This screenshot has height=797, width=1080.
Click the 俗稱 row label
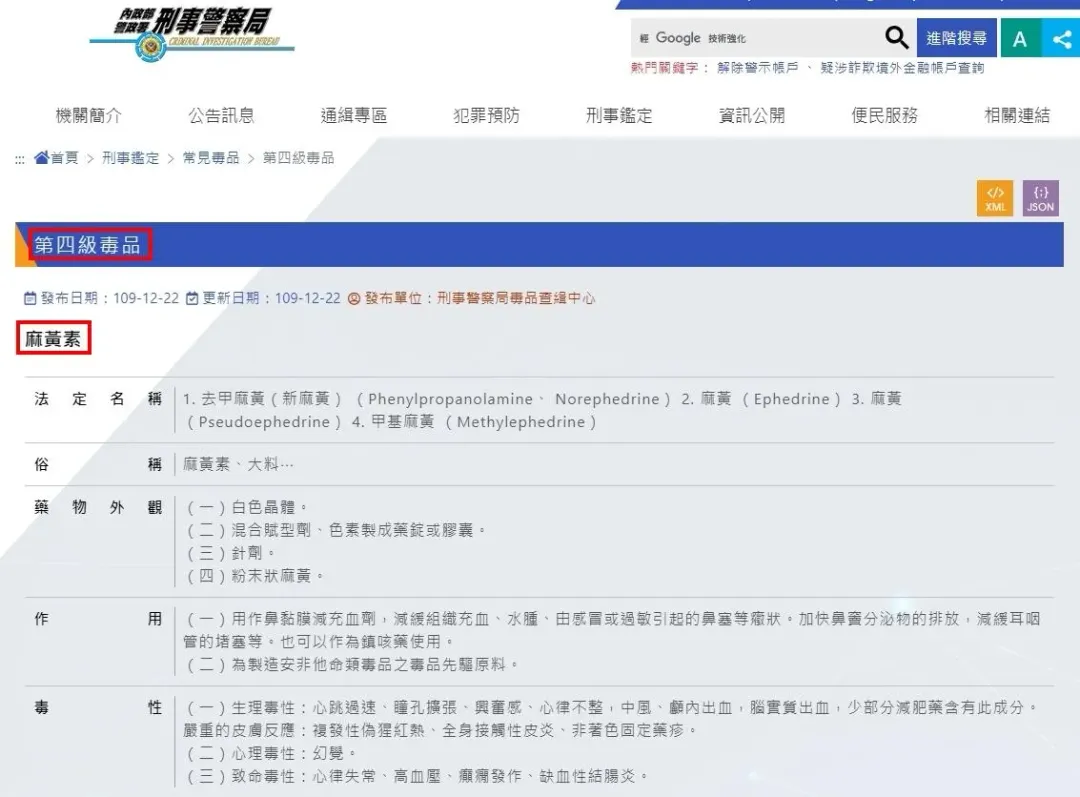point(98,464)
